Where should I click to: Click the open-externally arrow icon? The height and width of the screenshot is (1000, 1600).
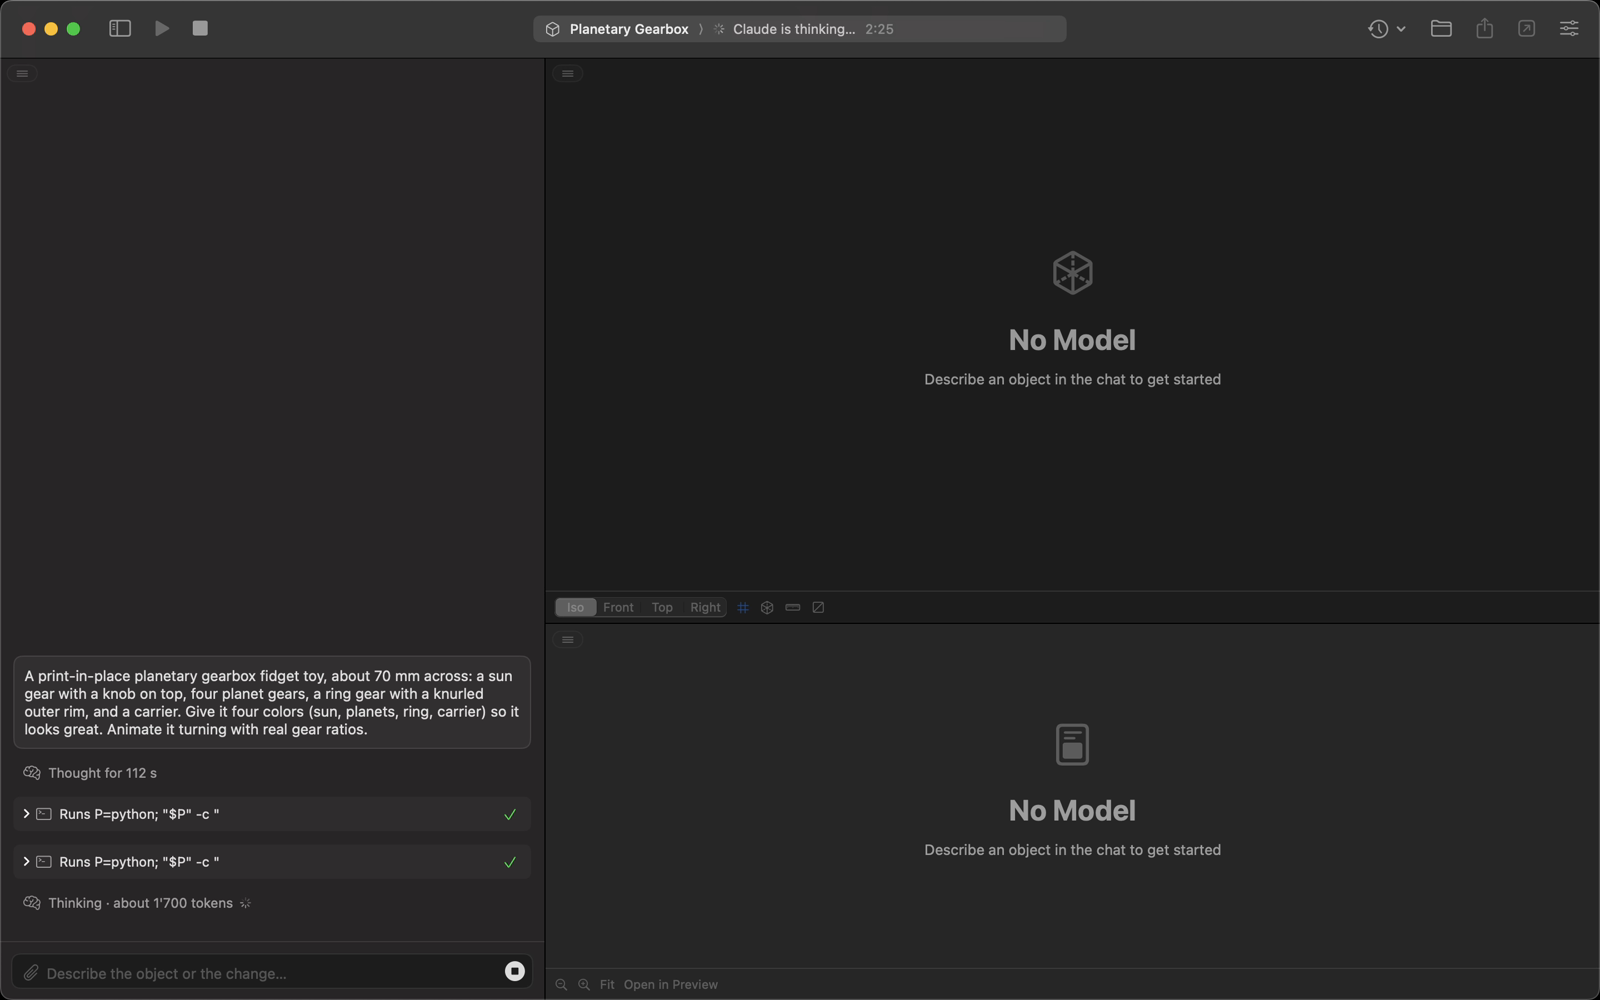tap(1526, 28)
